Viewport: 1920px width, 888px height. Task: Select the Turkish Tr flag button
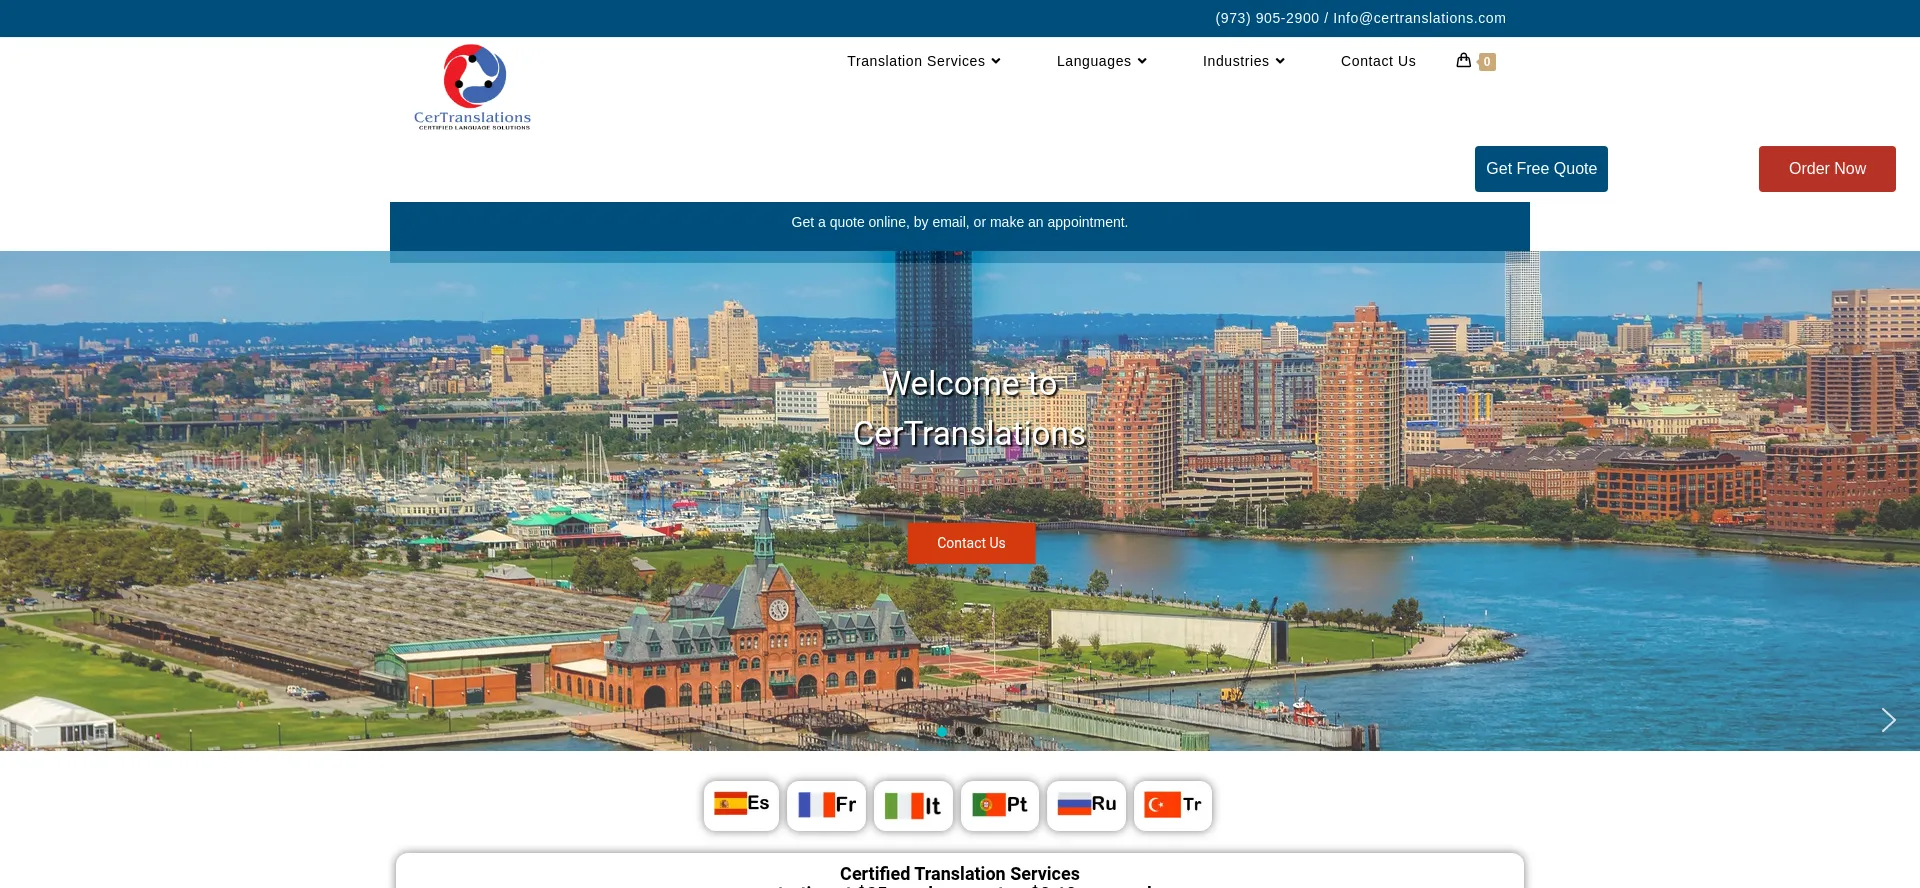click(1173, 805)
